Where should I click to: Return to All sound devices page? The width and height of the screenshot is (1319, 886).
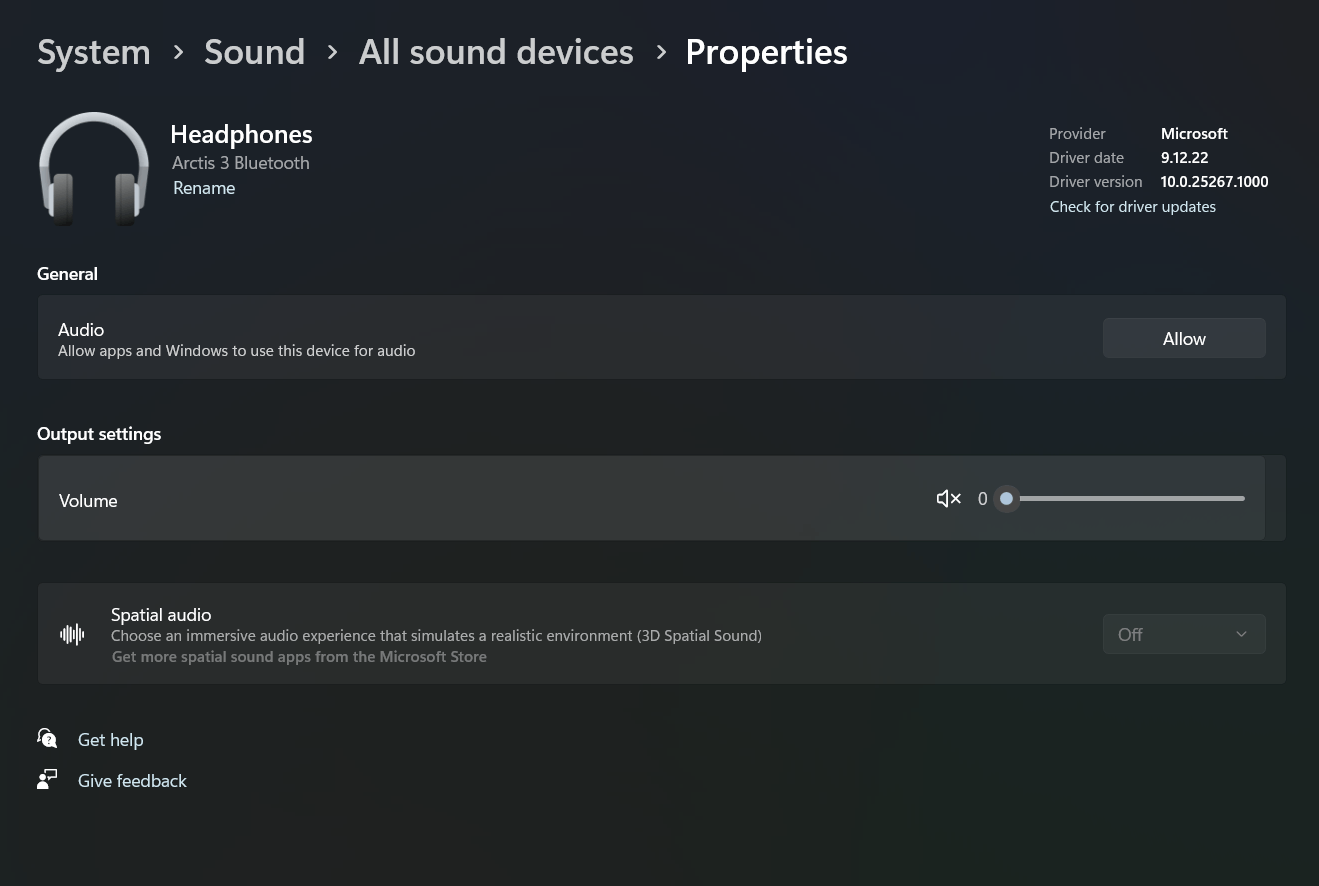(496, 52)
